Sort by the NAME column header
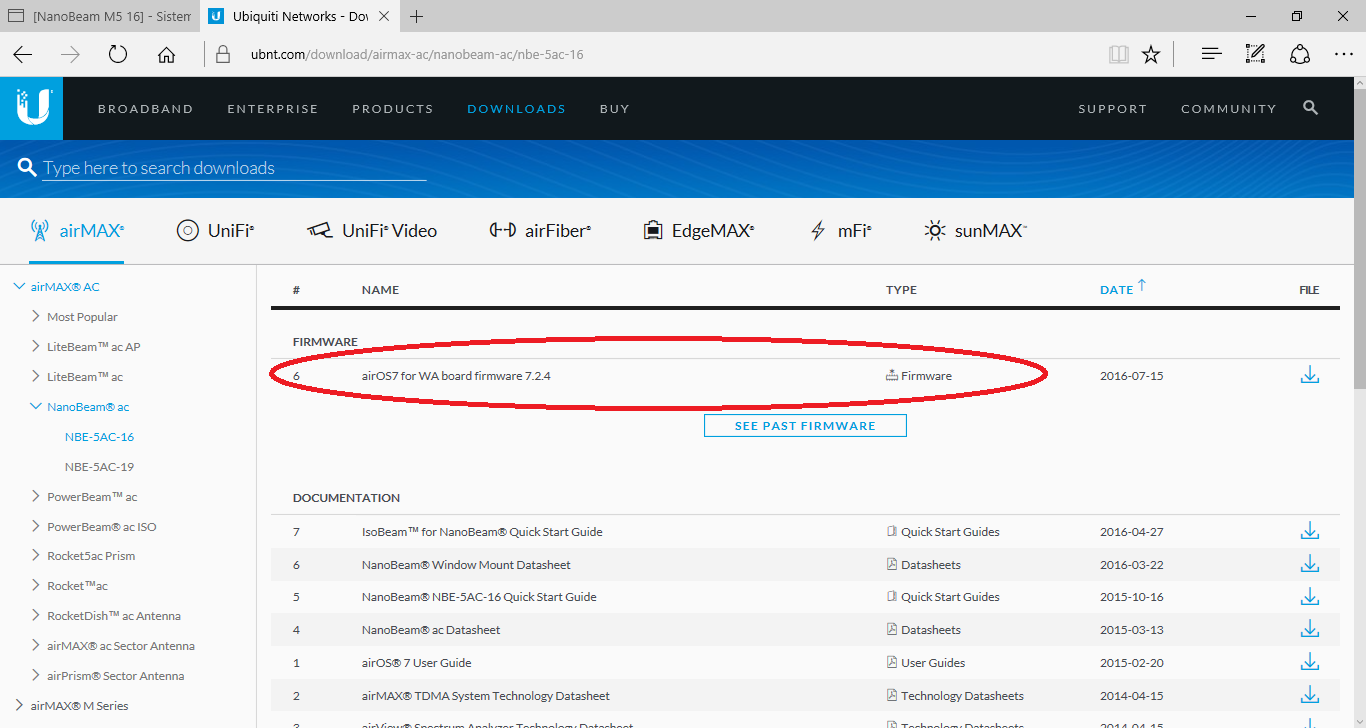This screenshot has width=1366, height=728. pos(380,290)
